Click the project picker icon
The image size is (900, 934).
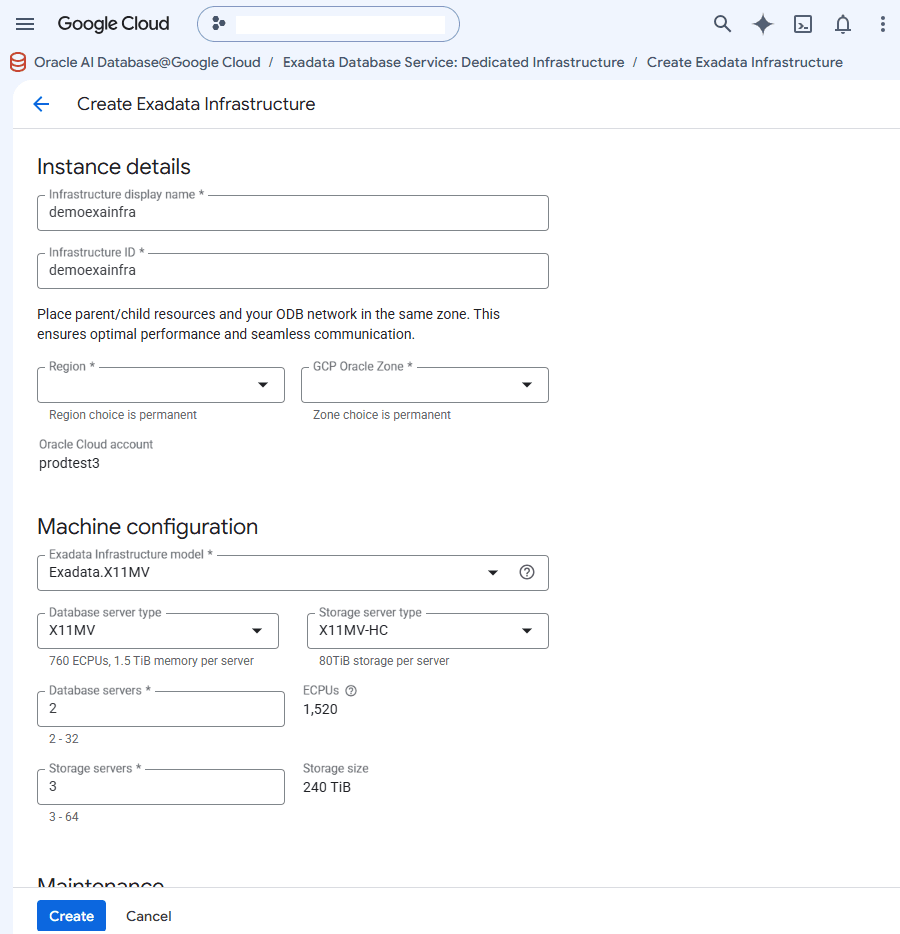pyautogui.click(x=219, y=24)
